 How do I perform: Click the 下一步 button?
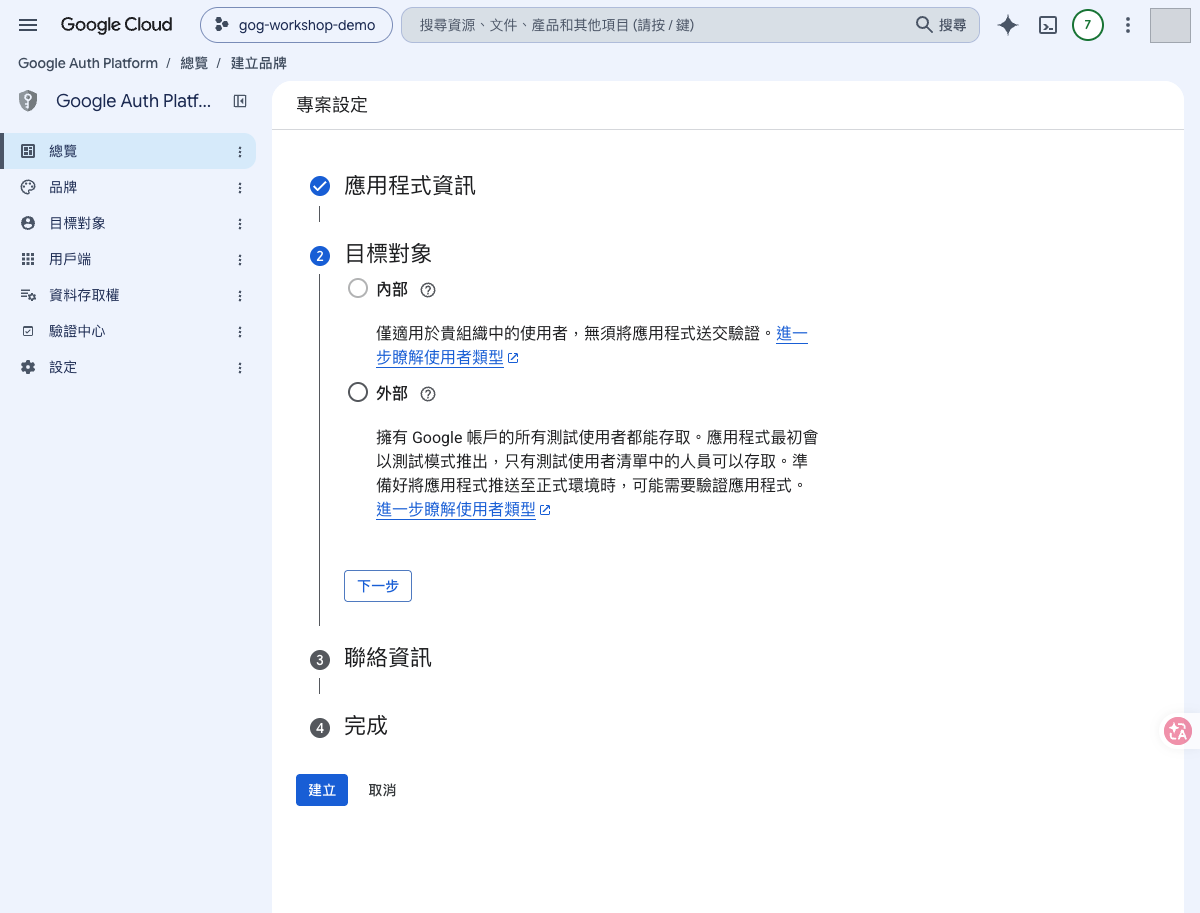(x=378, y=586)
